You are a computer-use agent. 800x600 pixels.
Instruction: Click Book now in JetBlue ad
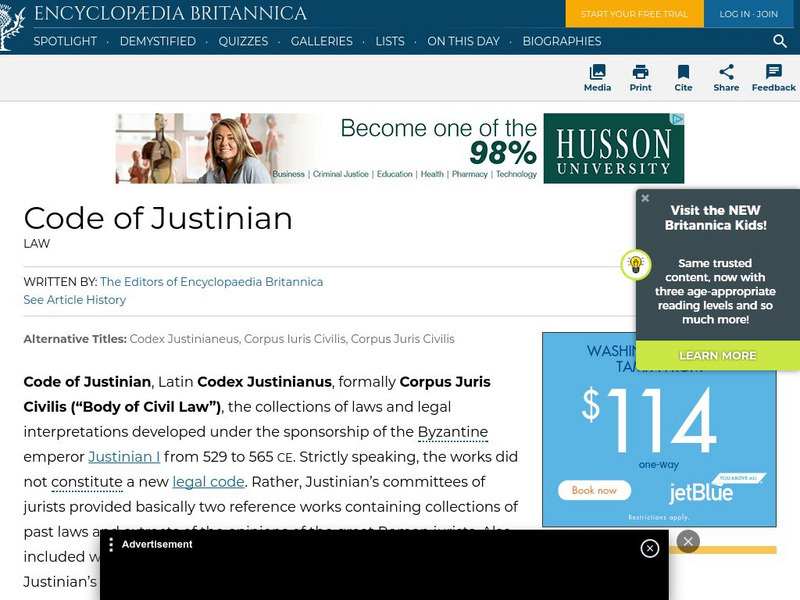(x=594, y=490)
